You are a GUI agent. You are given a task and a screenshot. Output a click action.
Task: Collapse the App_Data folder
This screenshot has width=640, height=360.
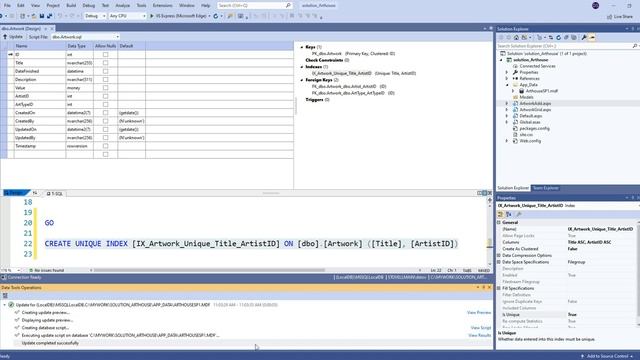[x=507, y=85]
